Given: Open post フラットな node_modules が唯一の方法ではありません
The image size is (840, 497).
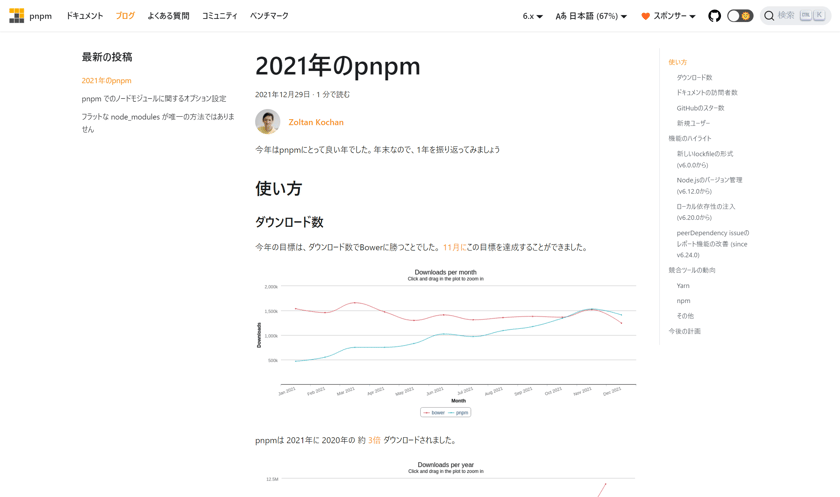Looking at the screenshot, I should [158, 123].
